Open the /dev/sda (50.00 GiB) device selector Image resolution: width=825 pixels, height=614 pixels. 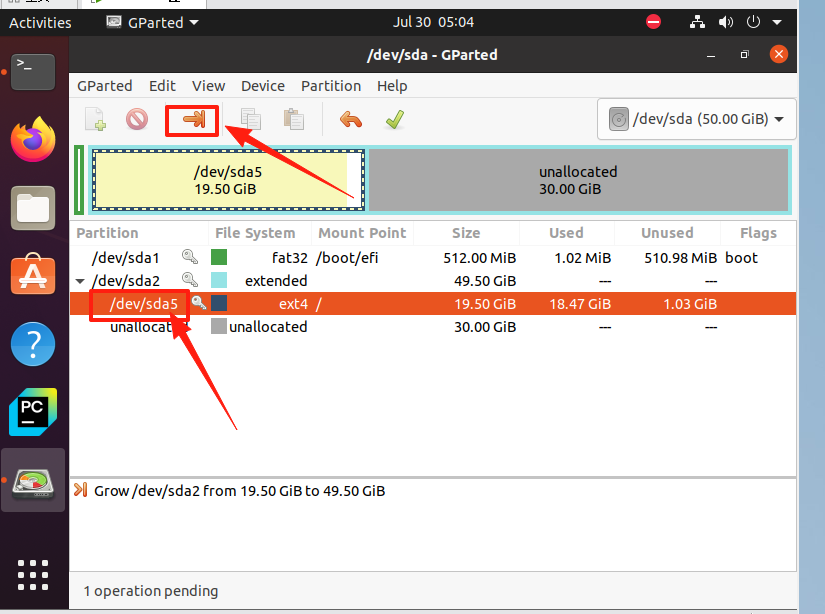coord(697,119)
